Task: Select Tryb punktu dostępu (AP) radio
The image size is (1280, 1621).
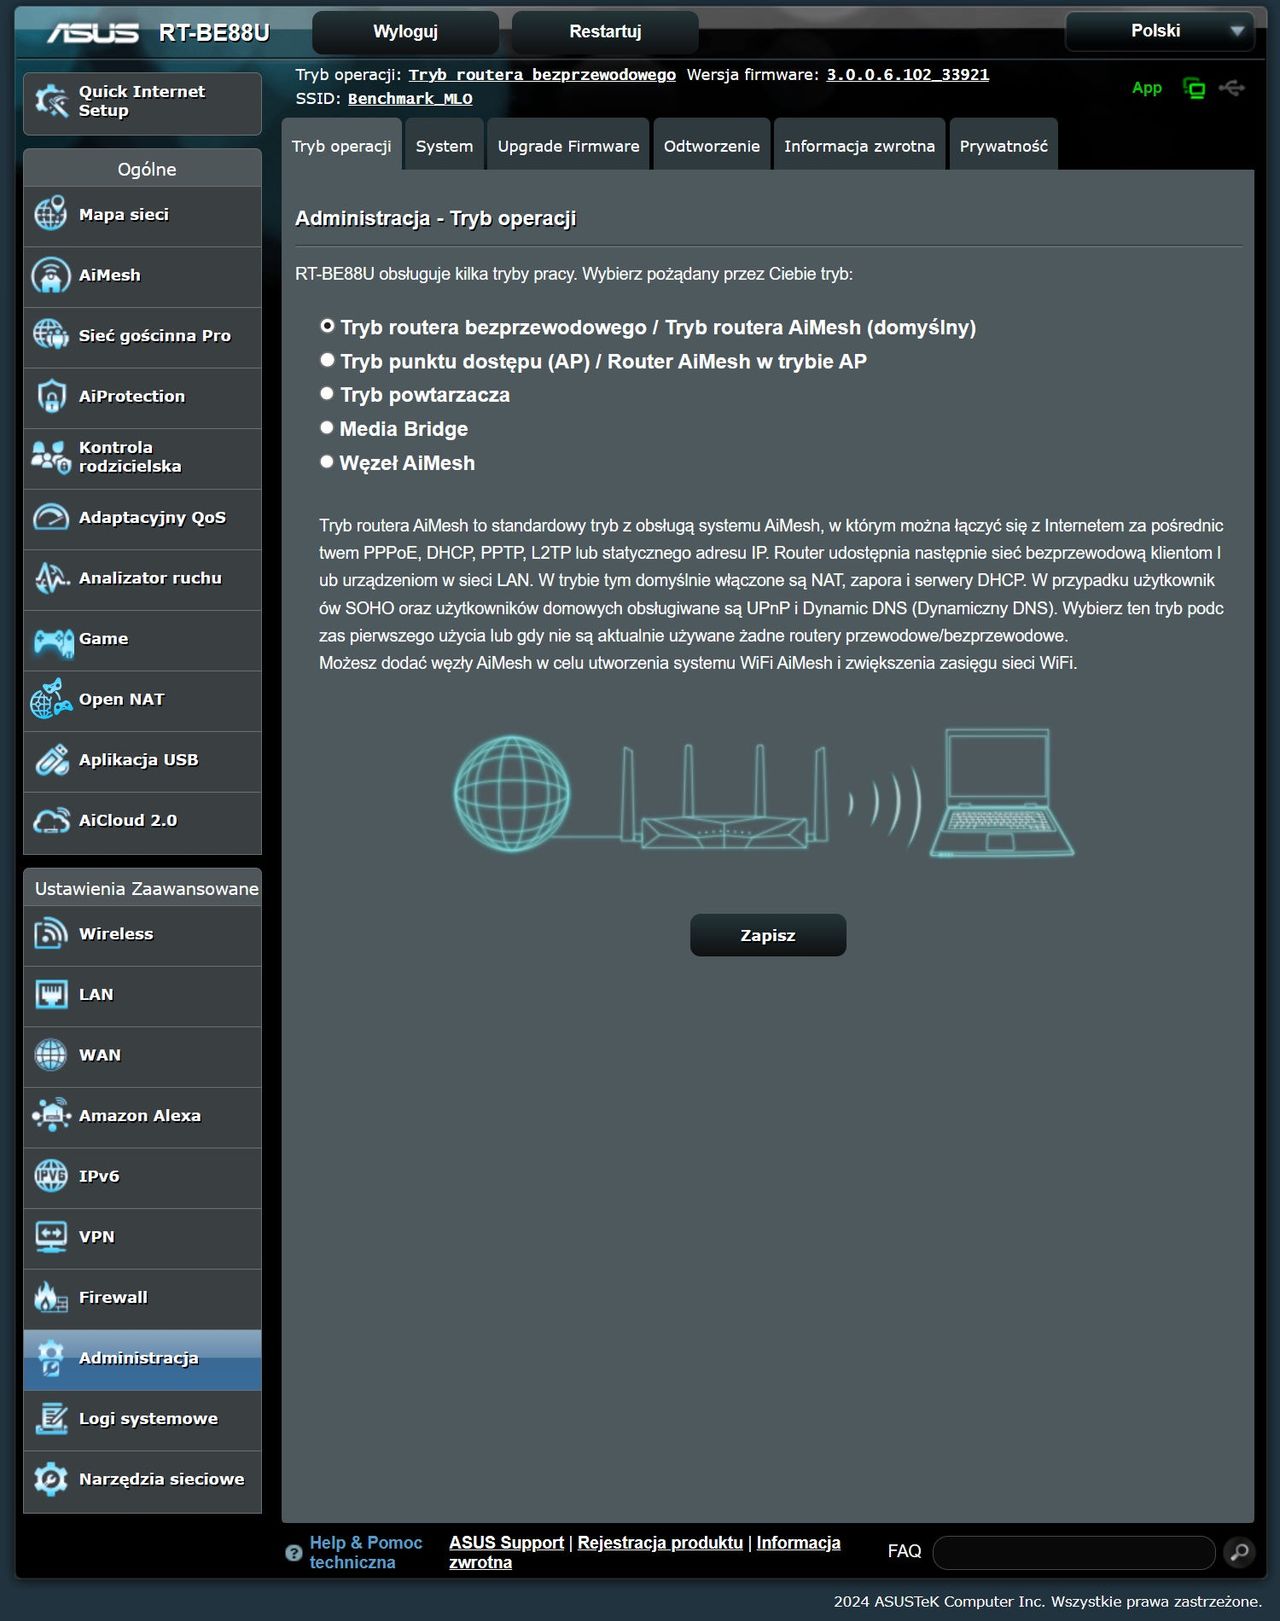Action: (x=327, y=360)
